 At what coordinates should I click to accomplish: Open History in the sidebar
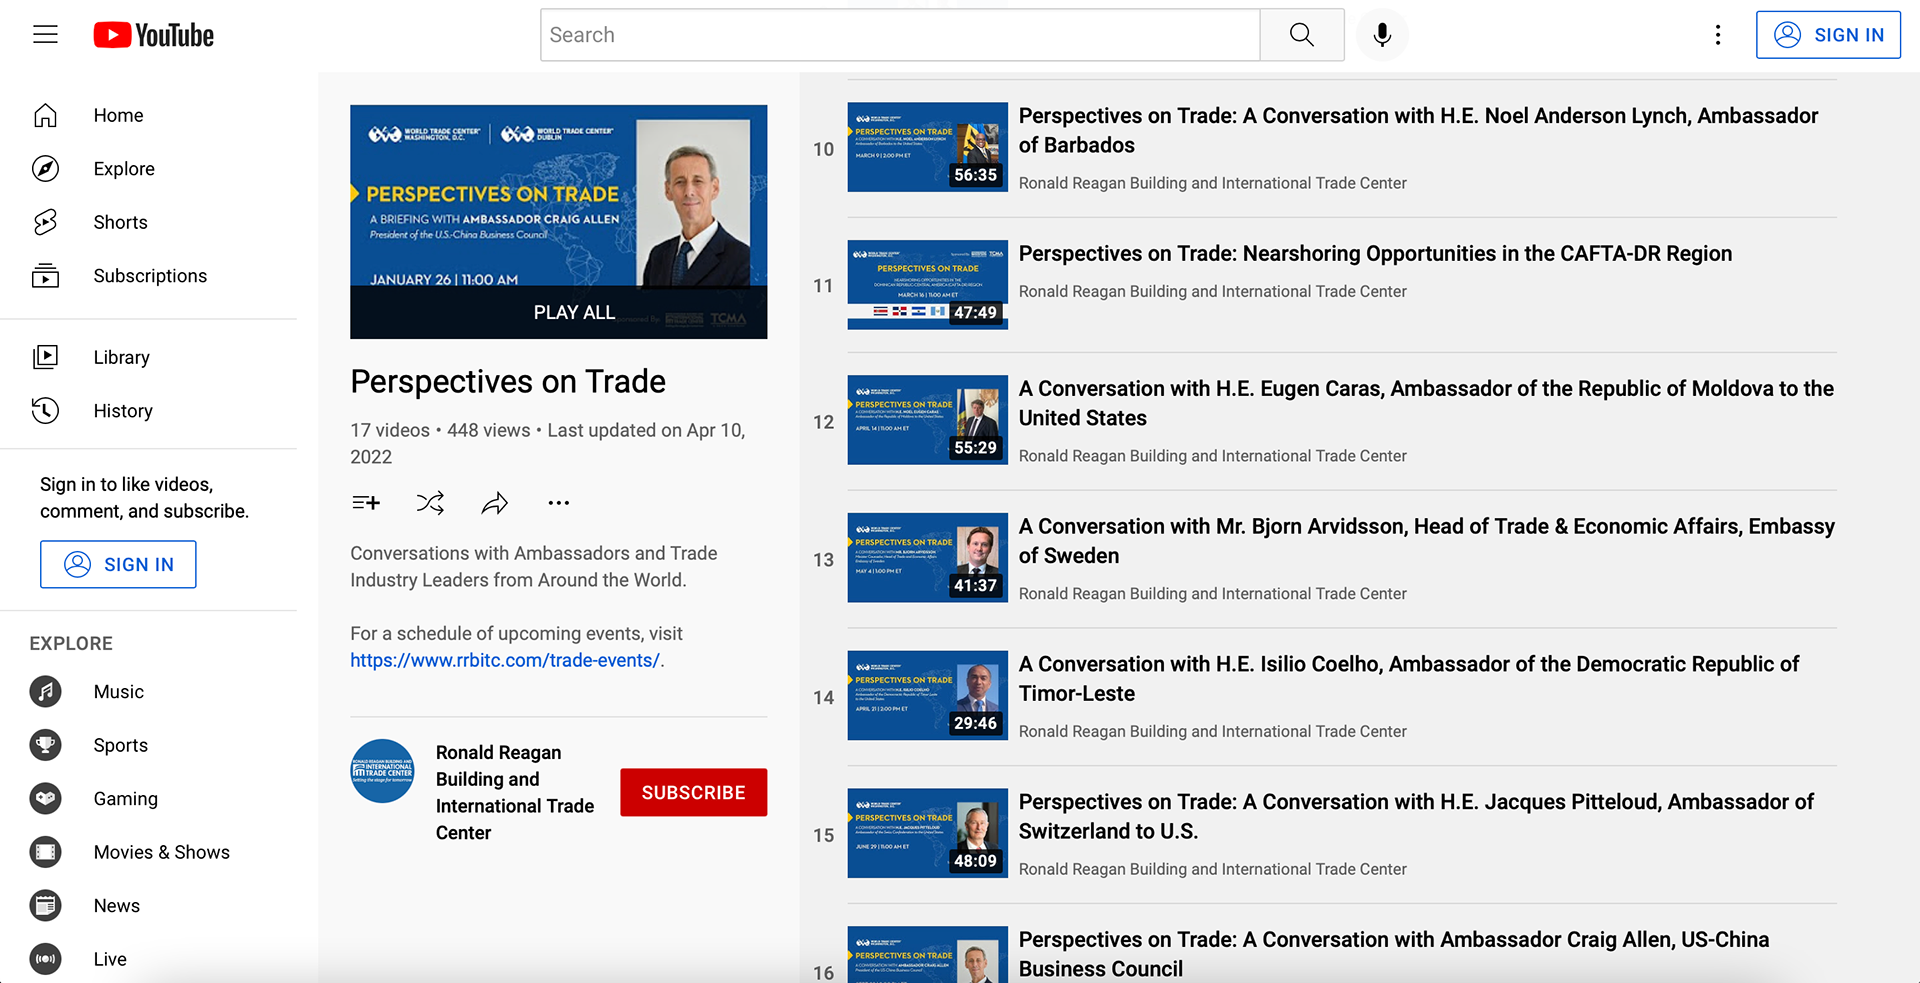point(148,410)
